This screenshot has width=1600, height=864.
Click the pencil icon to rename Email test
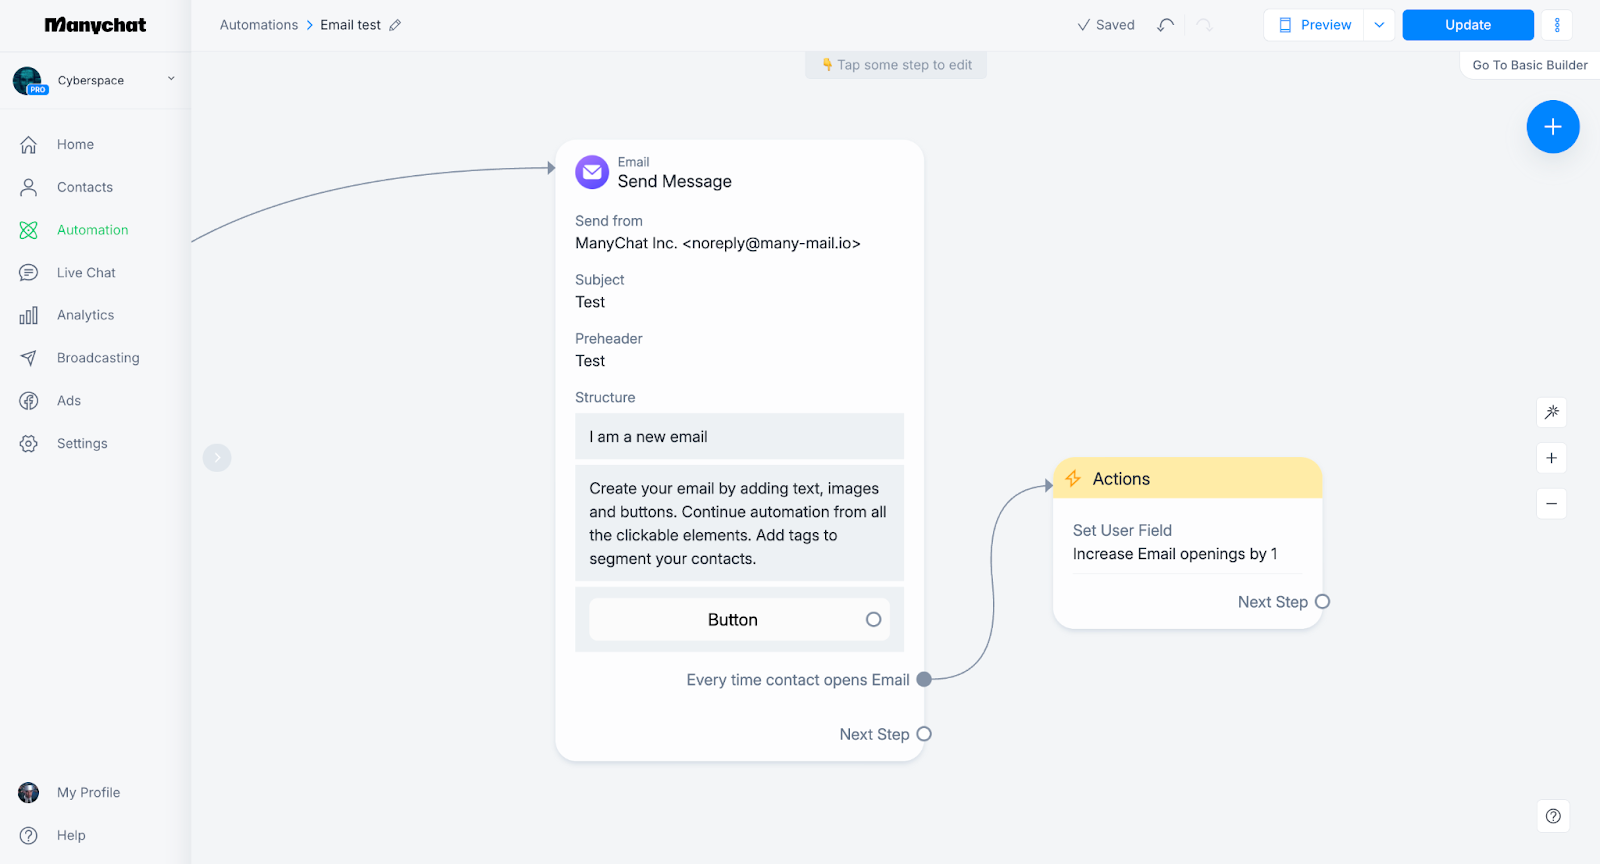395,25
